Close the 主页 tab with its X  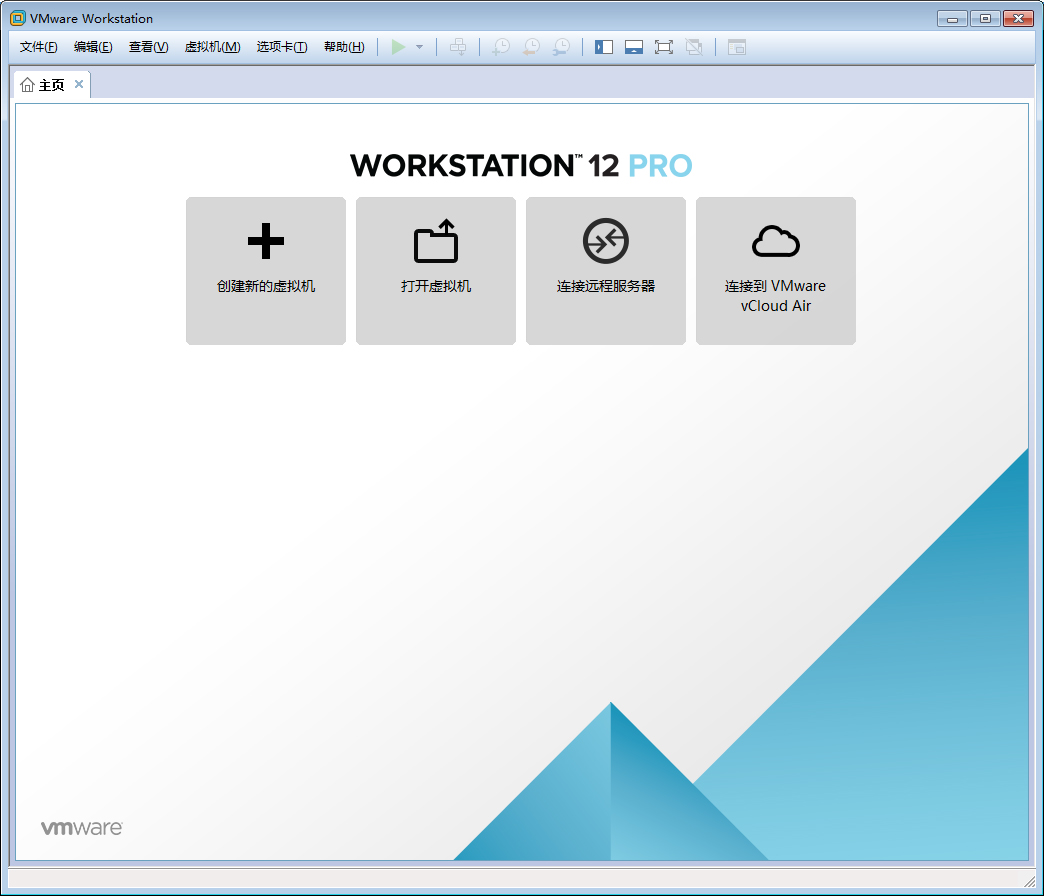pos(78,84)
